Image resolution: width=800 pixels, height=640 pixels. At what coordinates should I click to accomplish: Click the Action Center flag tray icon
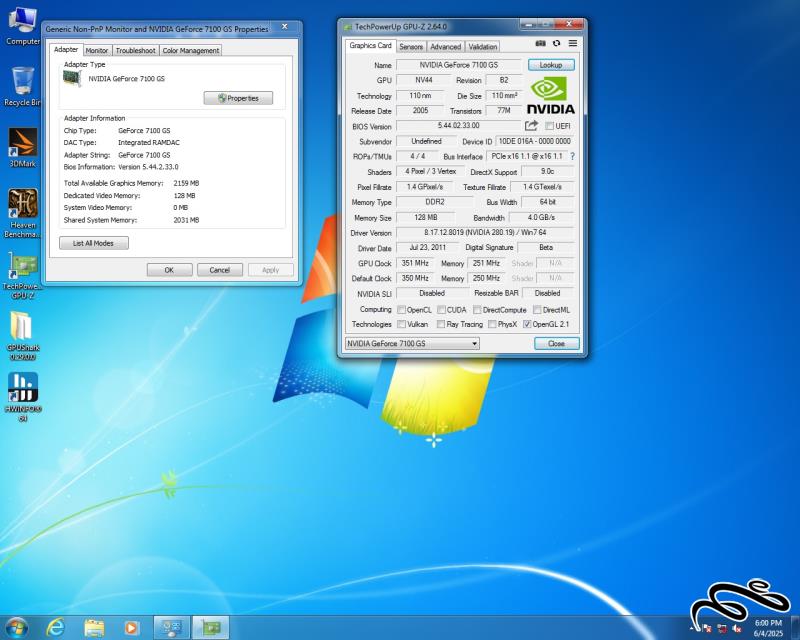pyautogui.click(x=707, y=629)
